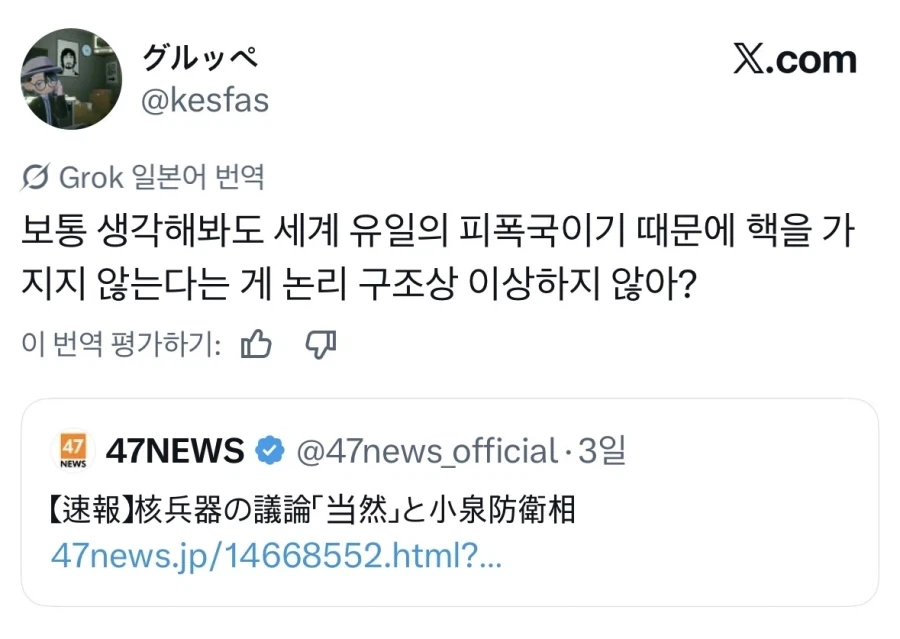Click the 47NEWS account name

click(x=175, y=451)
